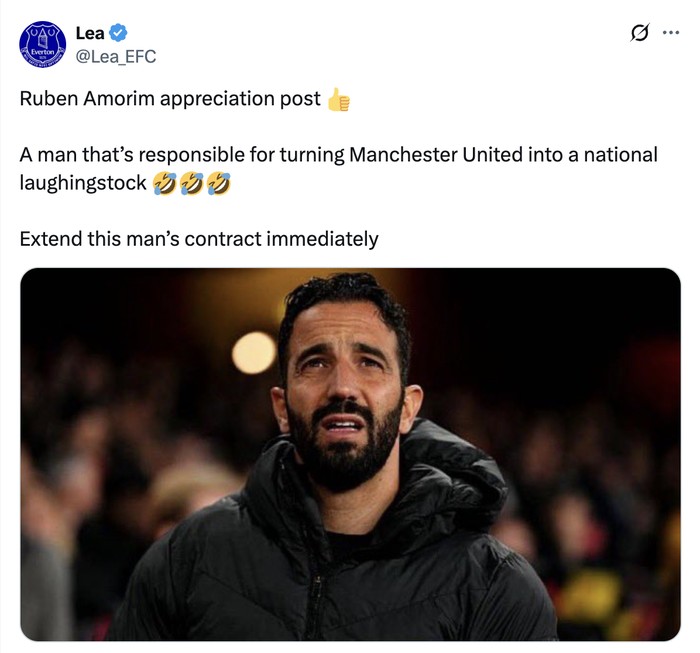Screen dimensions: 700x653
Task: Click the Everton crest profile avatar
Action: click(x=44, y=46)
